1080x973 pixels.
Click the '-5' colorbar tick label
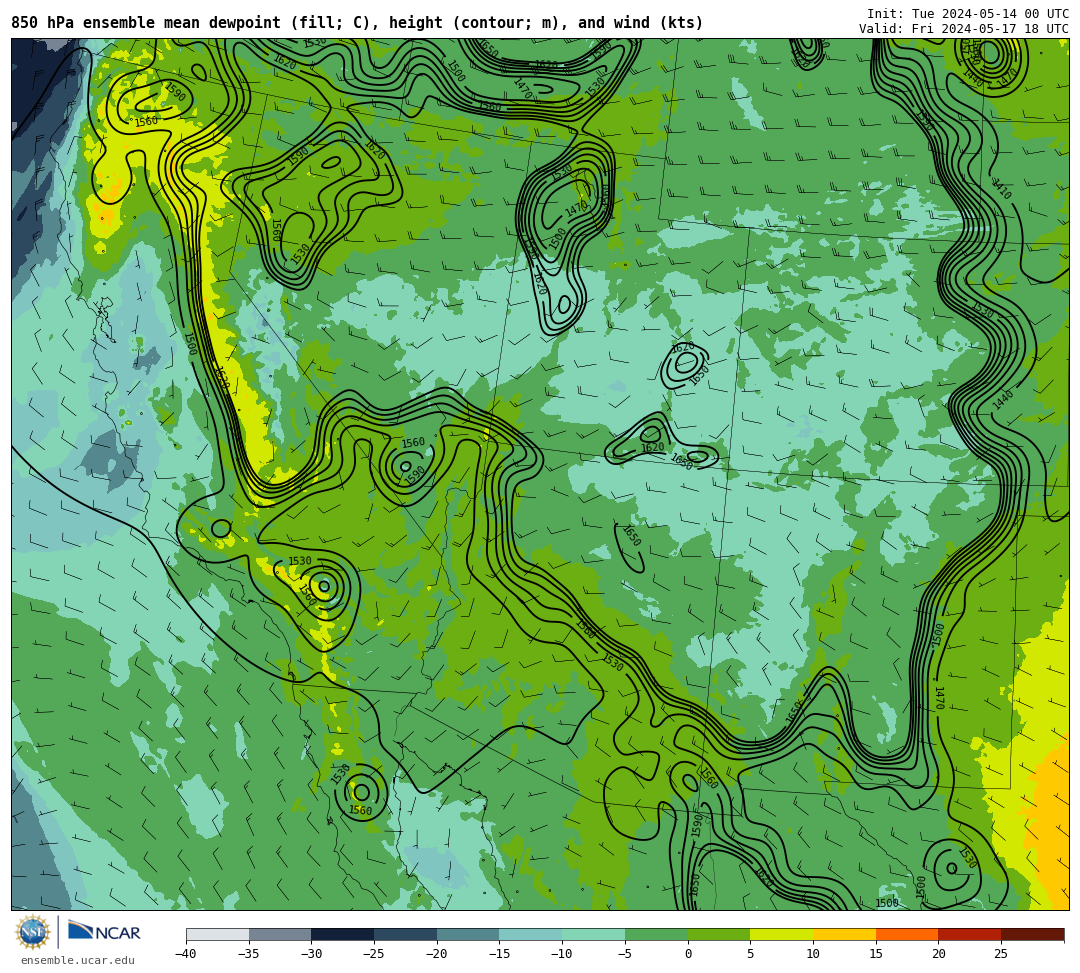(x=625, y=954)
